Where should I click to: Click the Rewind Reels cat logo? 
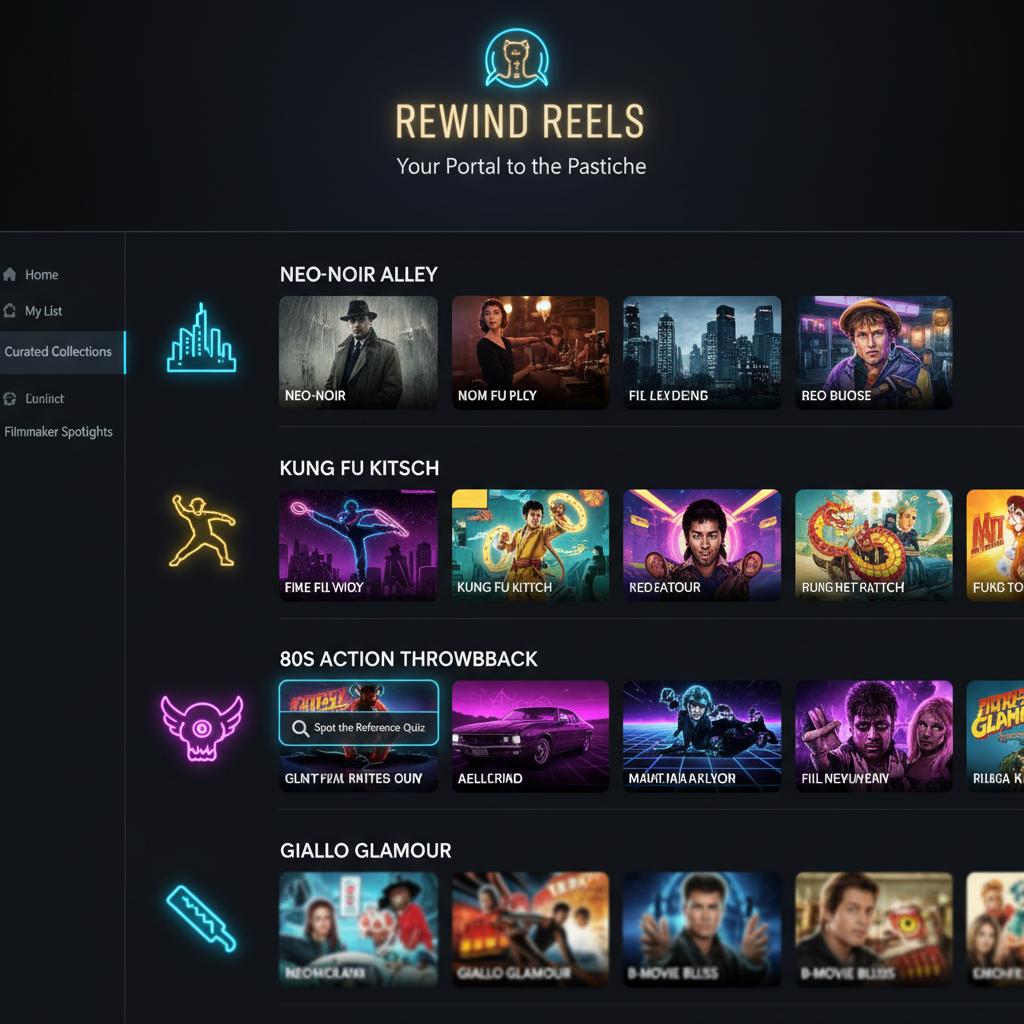(x=517, y=57)
